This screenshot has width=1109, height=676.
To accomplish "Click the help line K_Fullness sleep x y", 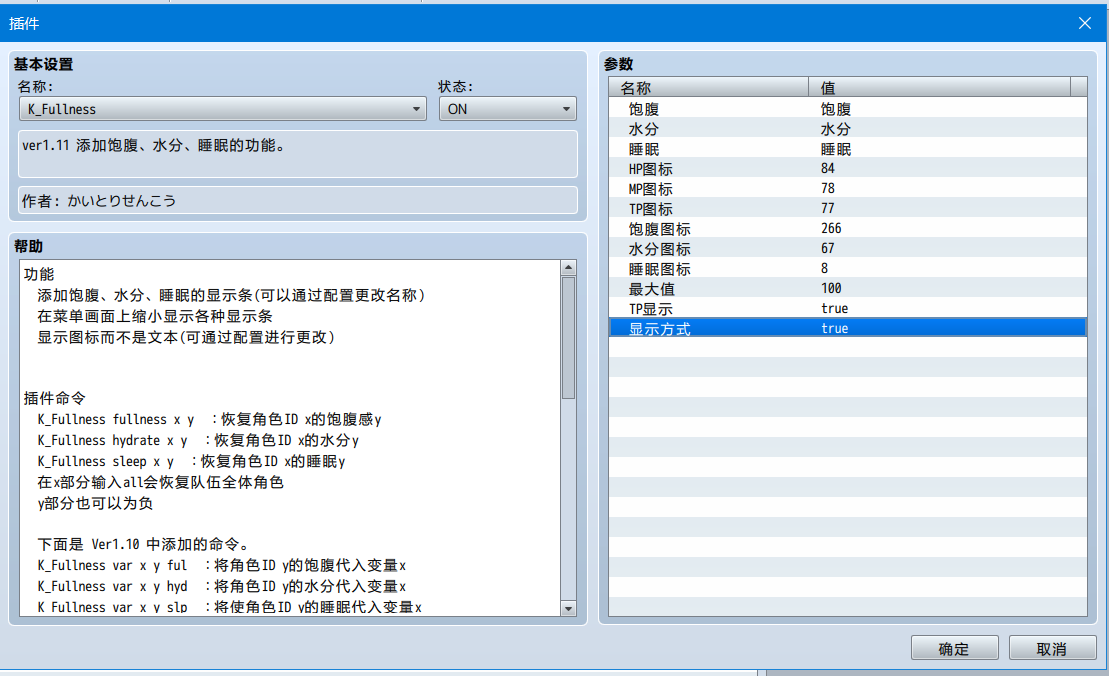I will (x=191, y=462).
